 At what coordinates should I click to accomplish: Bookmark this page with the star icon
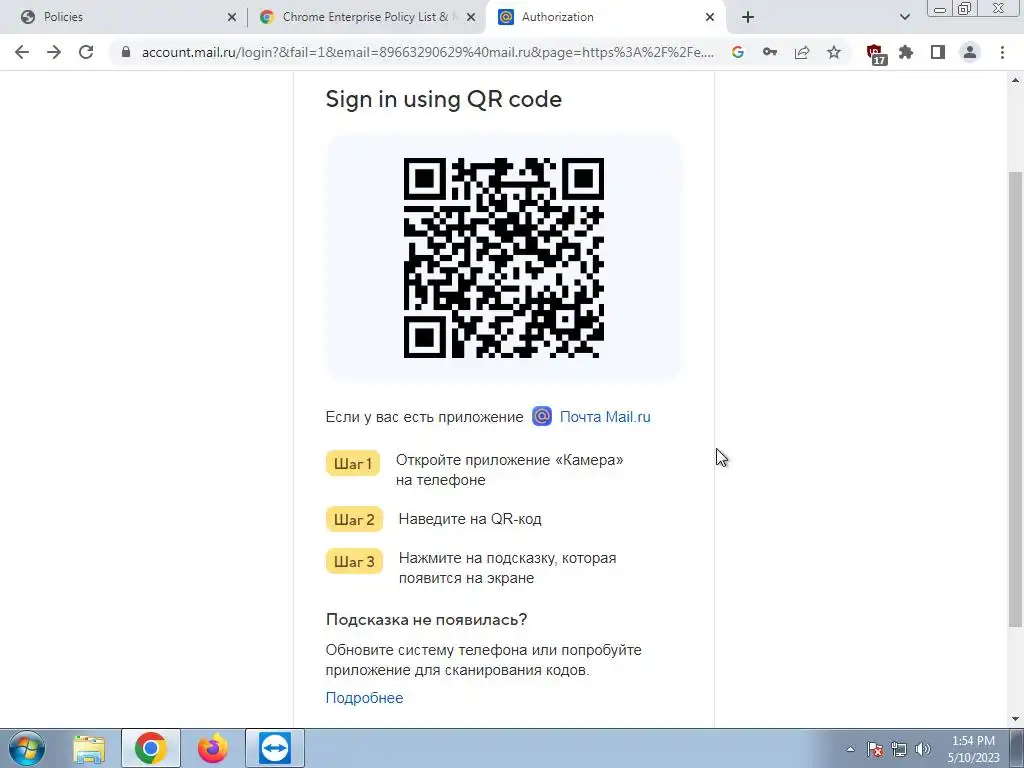pyautogui.click(x=834, y=52)
